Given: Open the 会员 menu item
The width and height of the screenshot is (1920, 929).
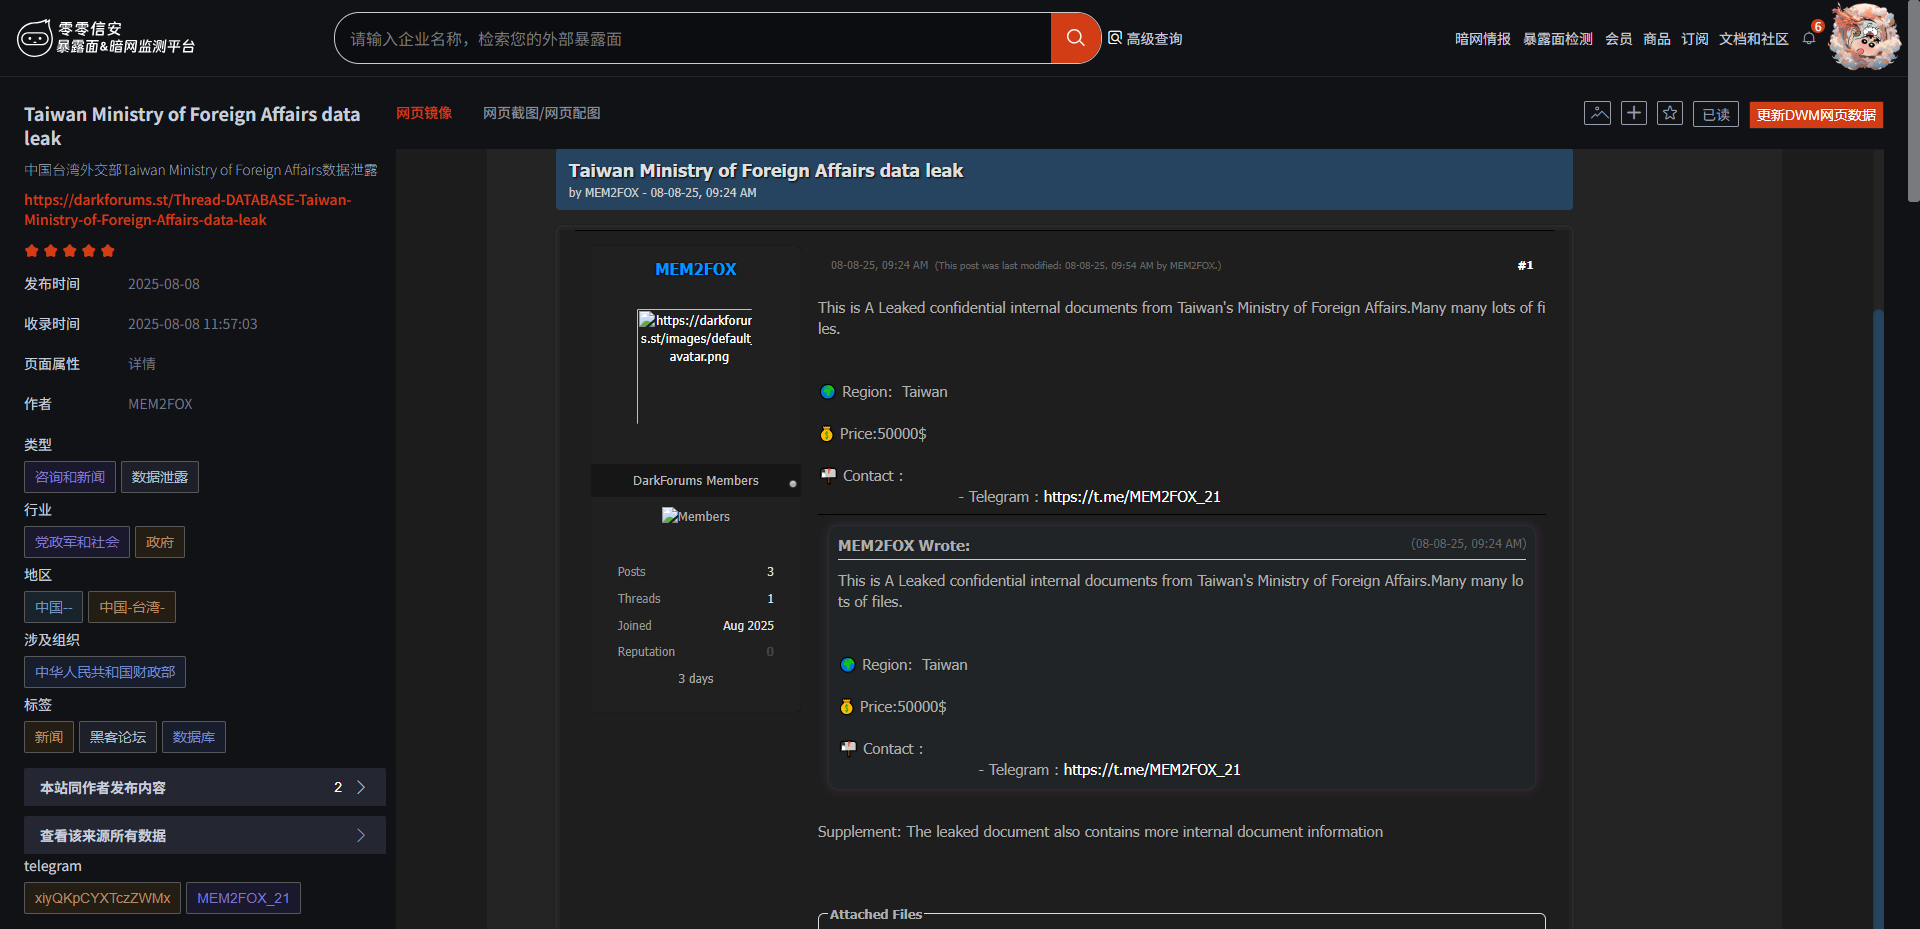Looking at the screenshot, I should (x=1619, y=39).
